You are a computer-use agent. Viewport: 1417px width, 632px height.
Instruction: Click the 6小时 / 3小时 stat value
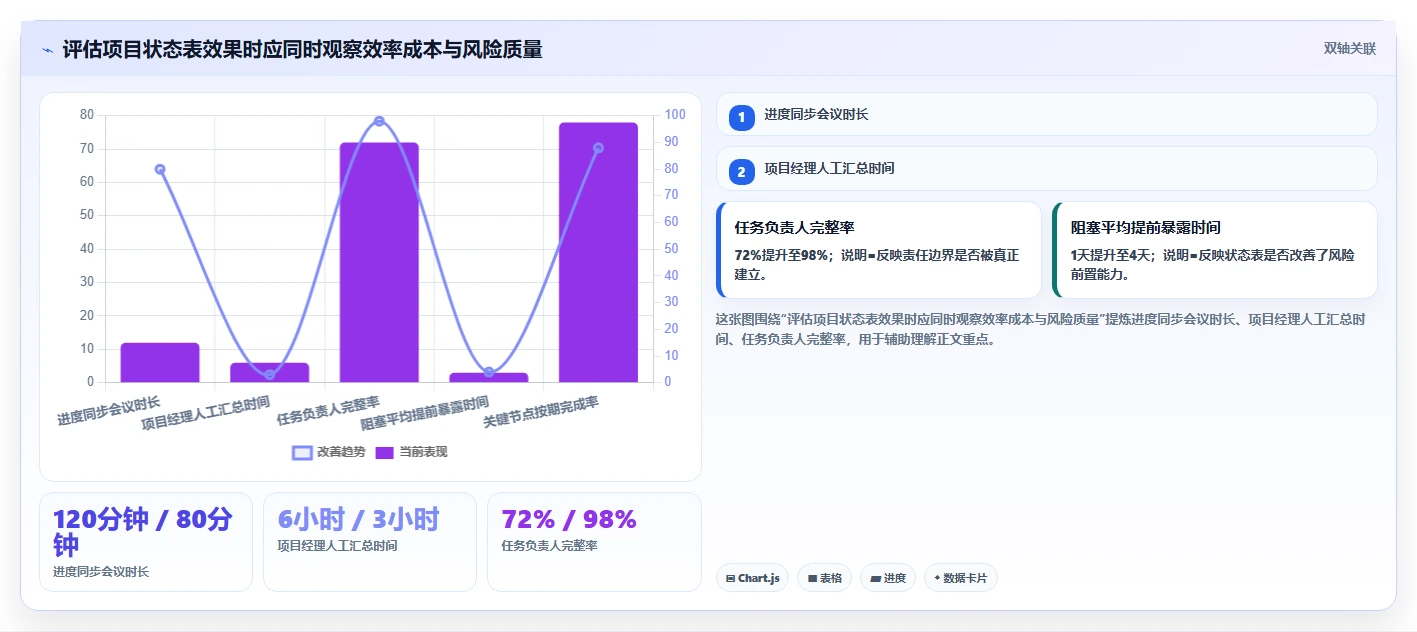358,519
